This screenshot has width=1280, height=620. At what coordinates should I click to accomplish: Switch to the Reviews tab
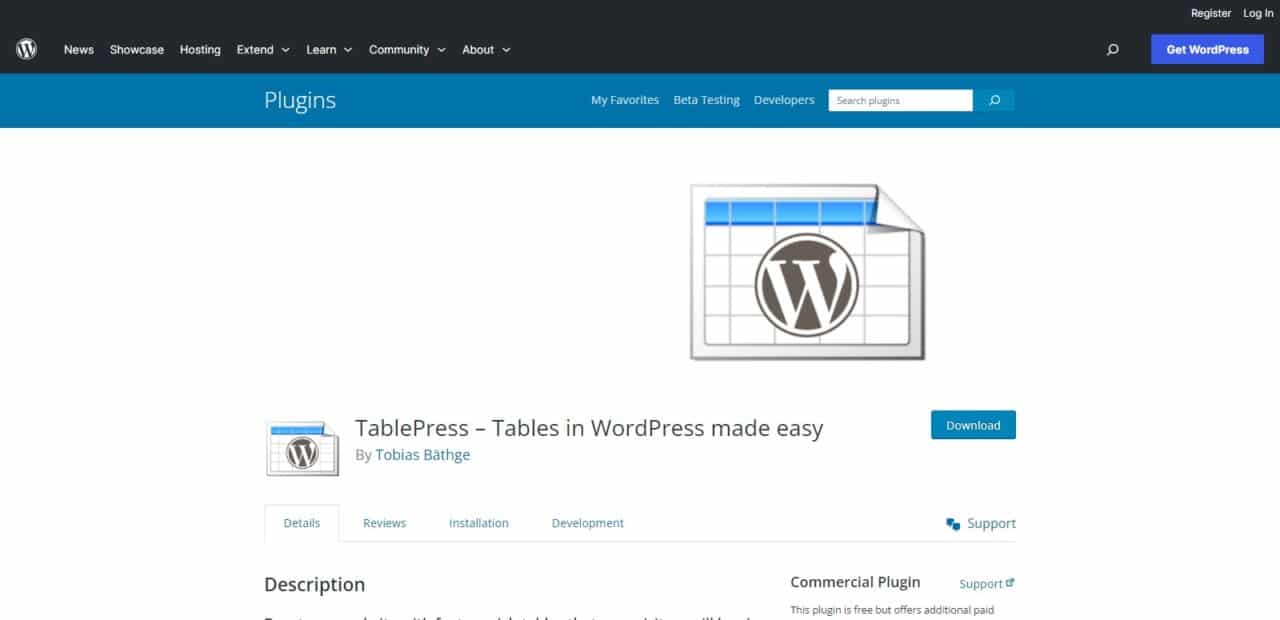pyautogui.click(x=385, y=523)
